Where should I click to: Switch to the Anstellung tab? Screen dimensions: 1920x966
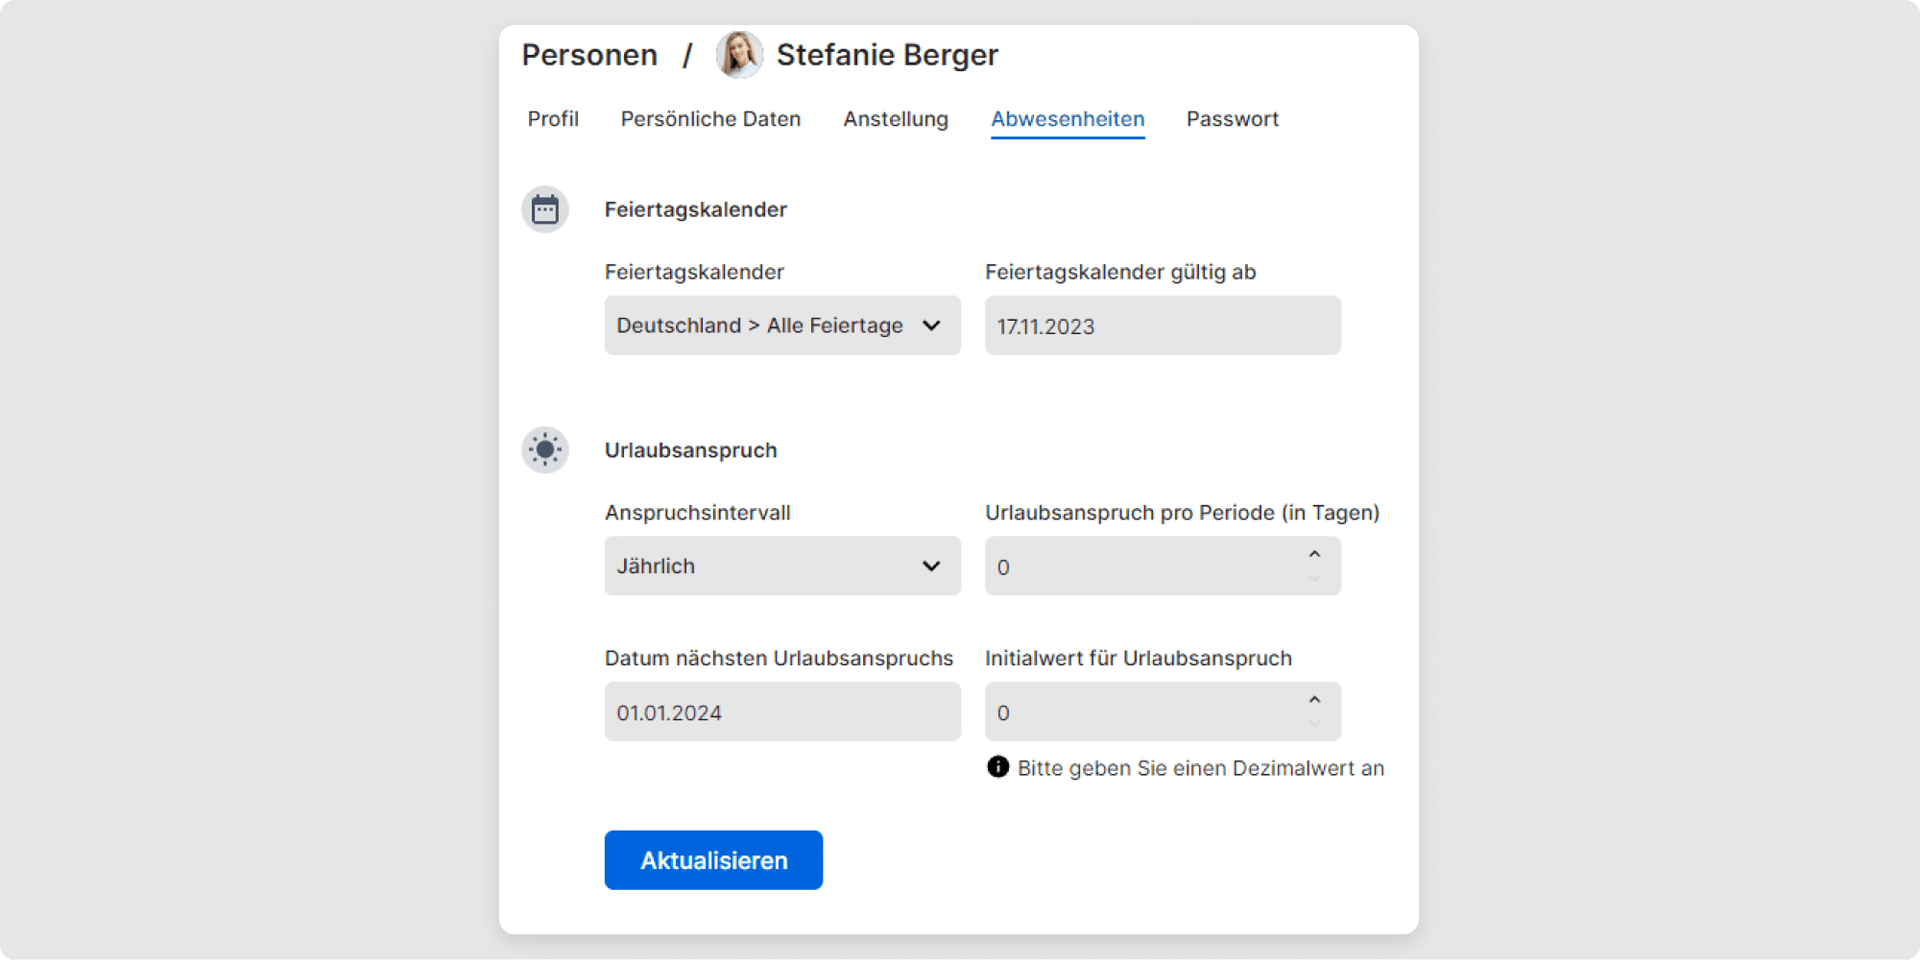[x=895, y=118]
